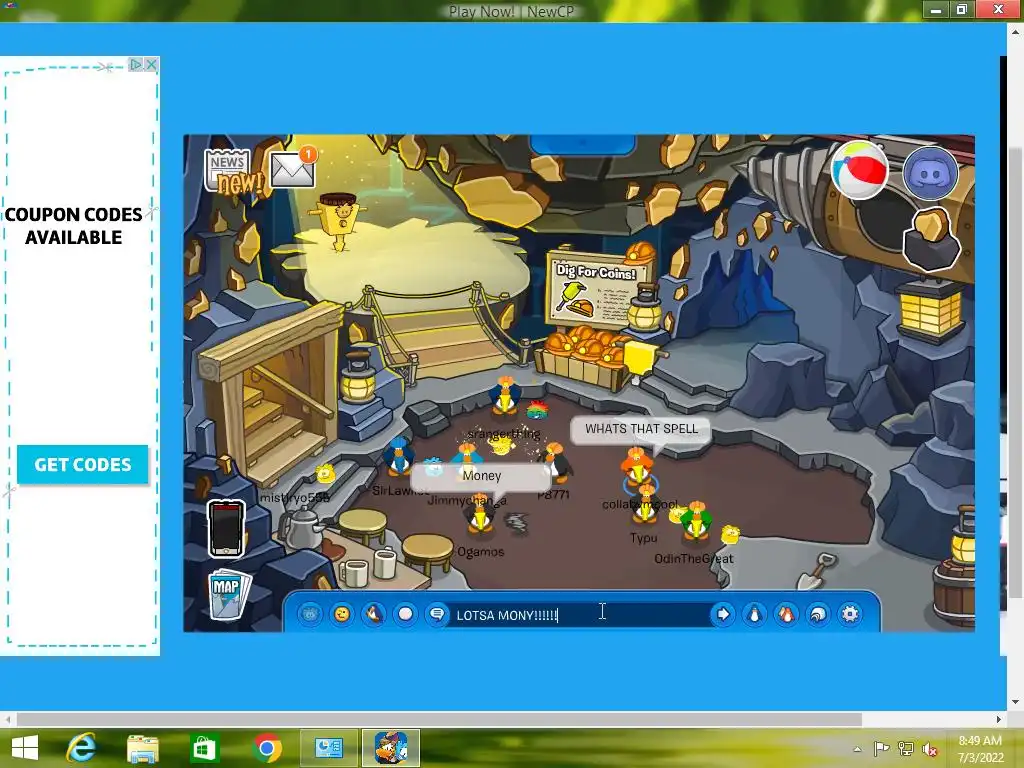This screenshot has height=768, width=1024.
Task: Open the safe chat speech bubble
Action: coord(437,615)
